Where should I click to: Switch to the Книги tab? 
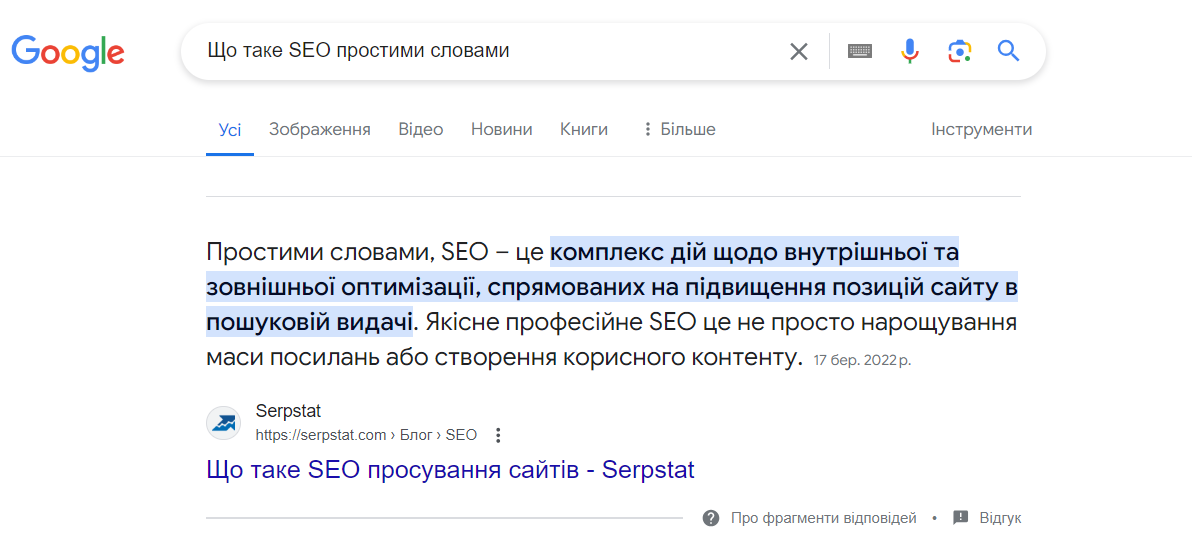(584, 129)
